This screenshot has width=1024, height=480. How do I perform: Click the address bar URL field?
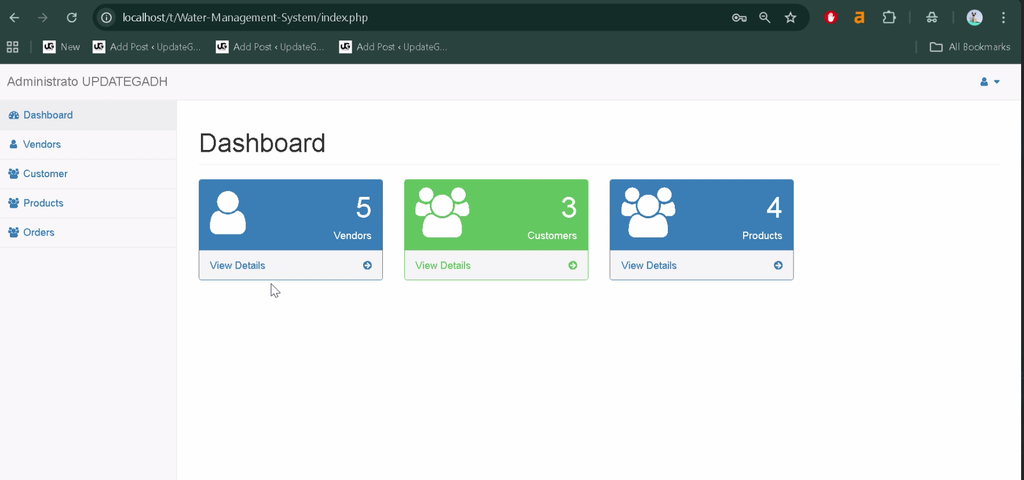[x=418, y=18]
